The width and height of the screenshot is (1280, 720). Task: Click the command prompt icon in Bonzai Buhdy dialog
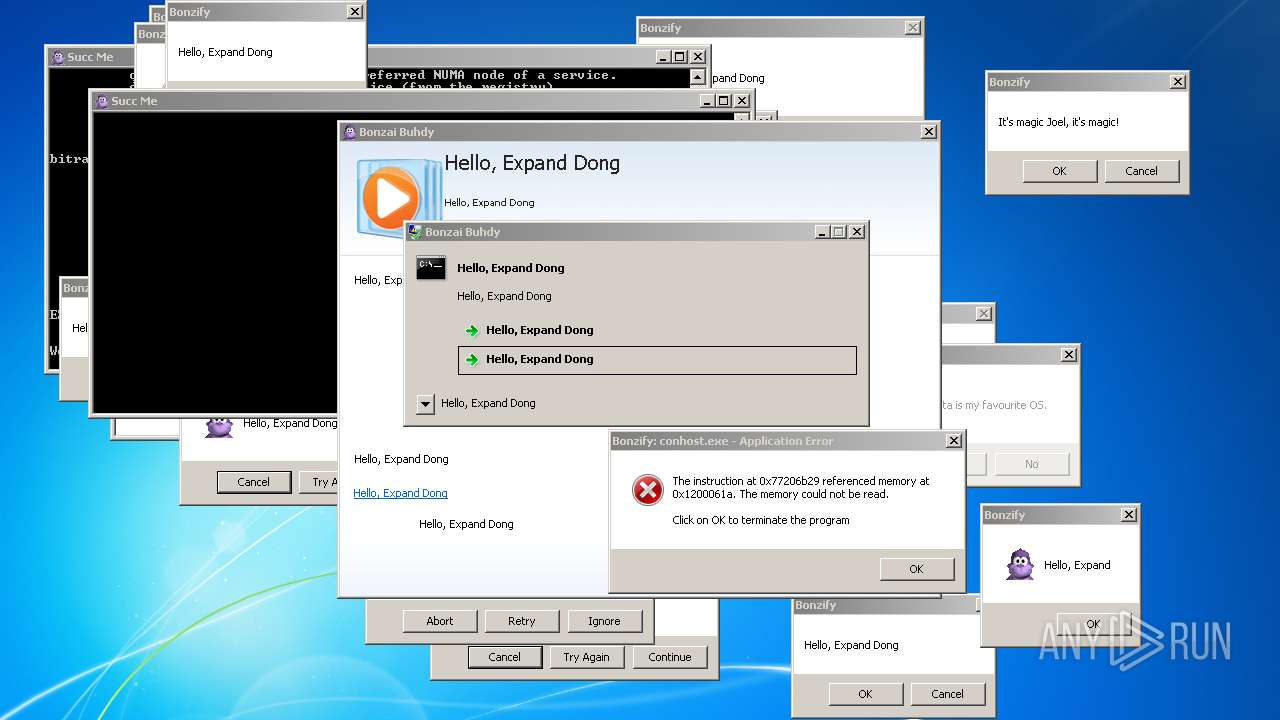[431, 268]
